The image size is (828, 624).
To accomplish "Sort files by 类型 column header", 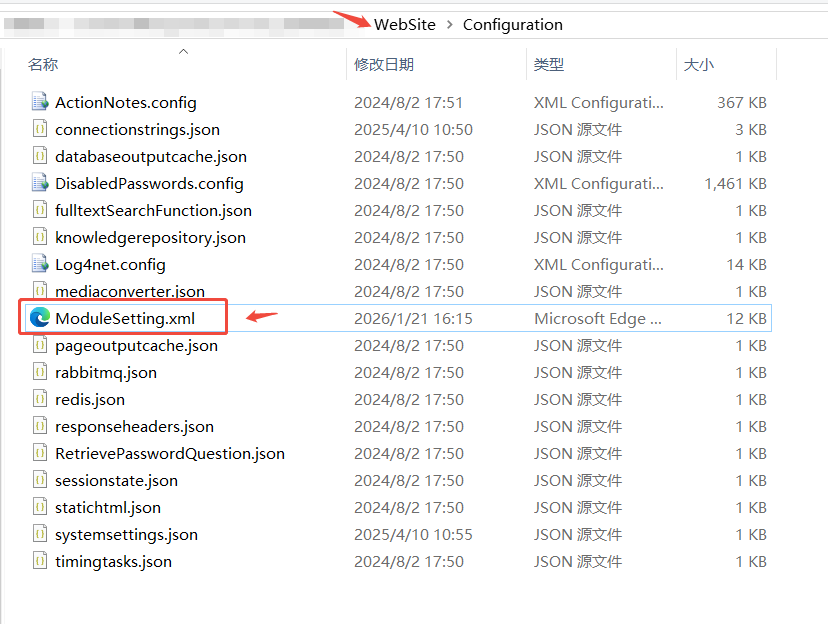I will (549, 64).
